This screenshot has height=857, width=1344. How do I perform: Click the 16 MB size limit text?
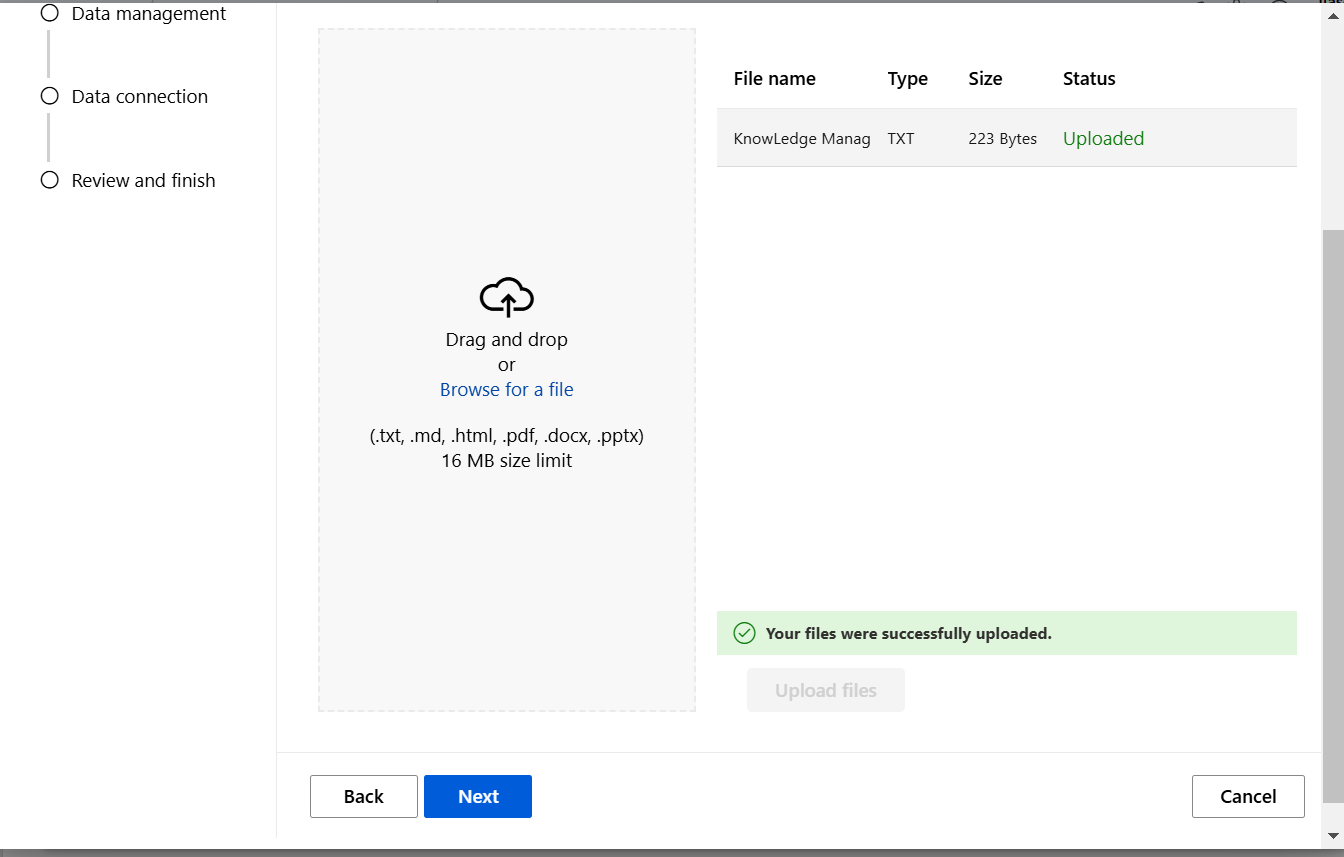(507, 461)
